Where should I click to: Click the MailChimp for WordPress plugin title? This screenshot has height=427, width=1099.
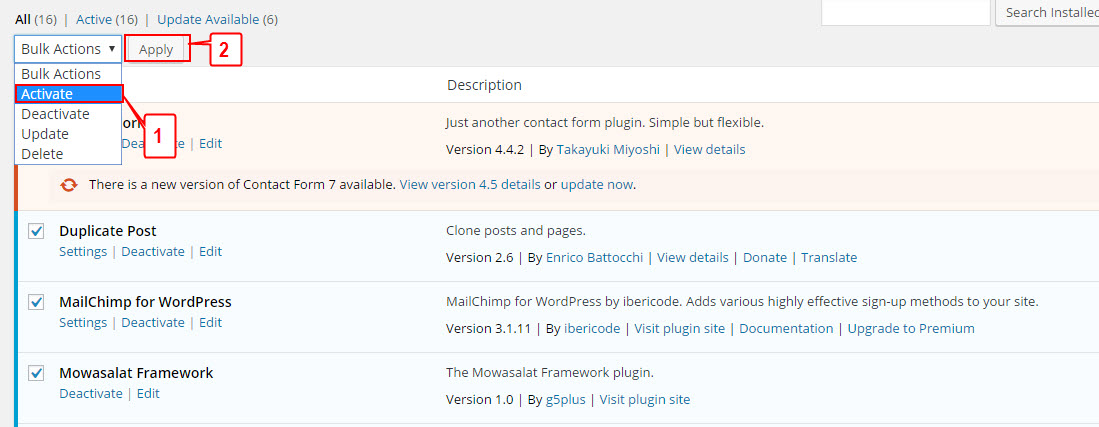145,302
